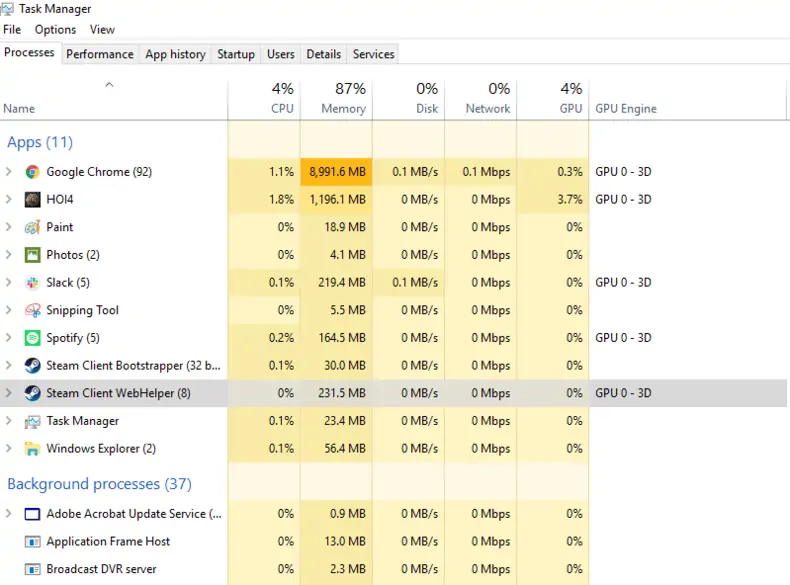Click the Slack app icon
Screen dimensions: 790x585
[x=32, y=283]
